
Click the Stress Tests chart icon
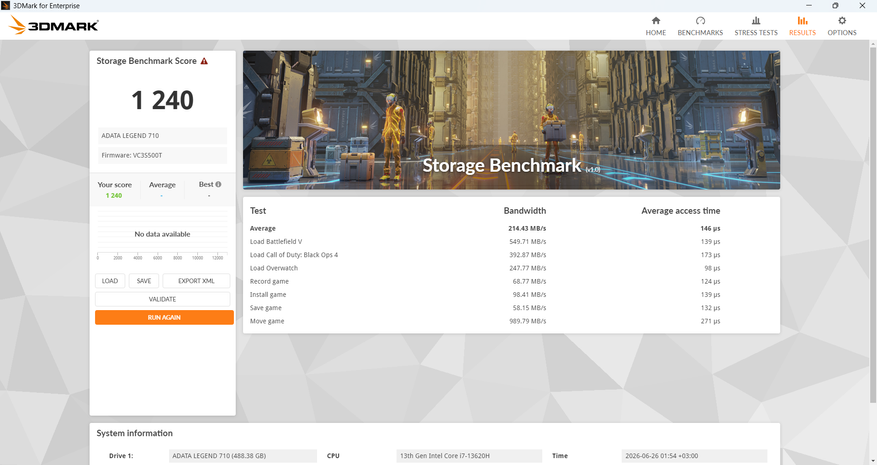pos(756,21)
